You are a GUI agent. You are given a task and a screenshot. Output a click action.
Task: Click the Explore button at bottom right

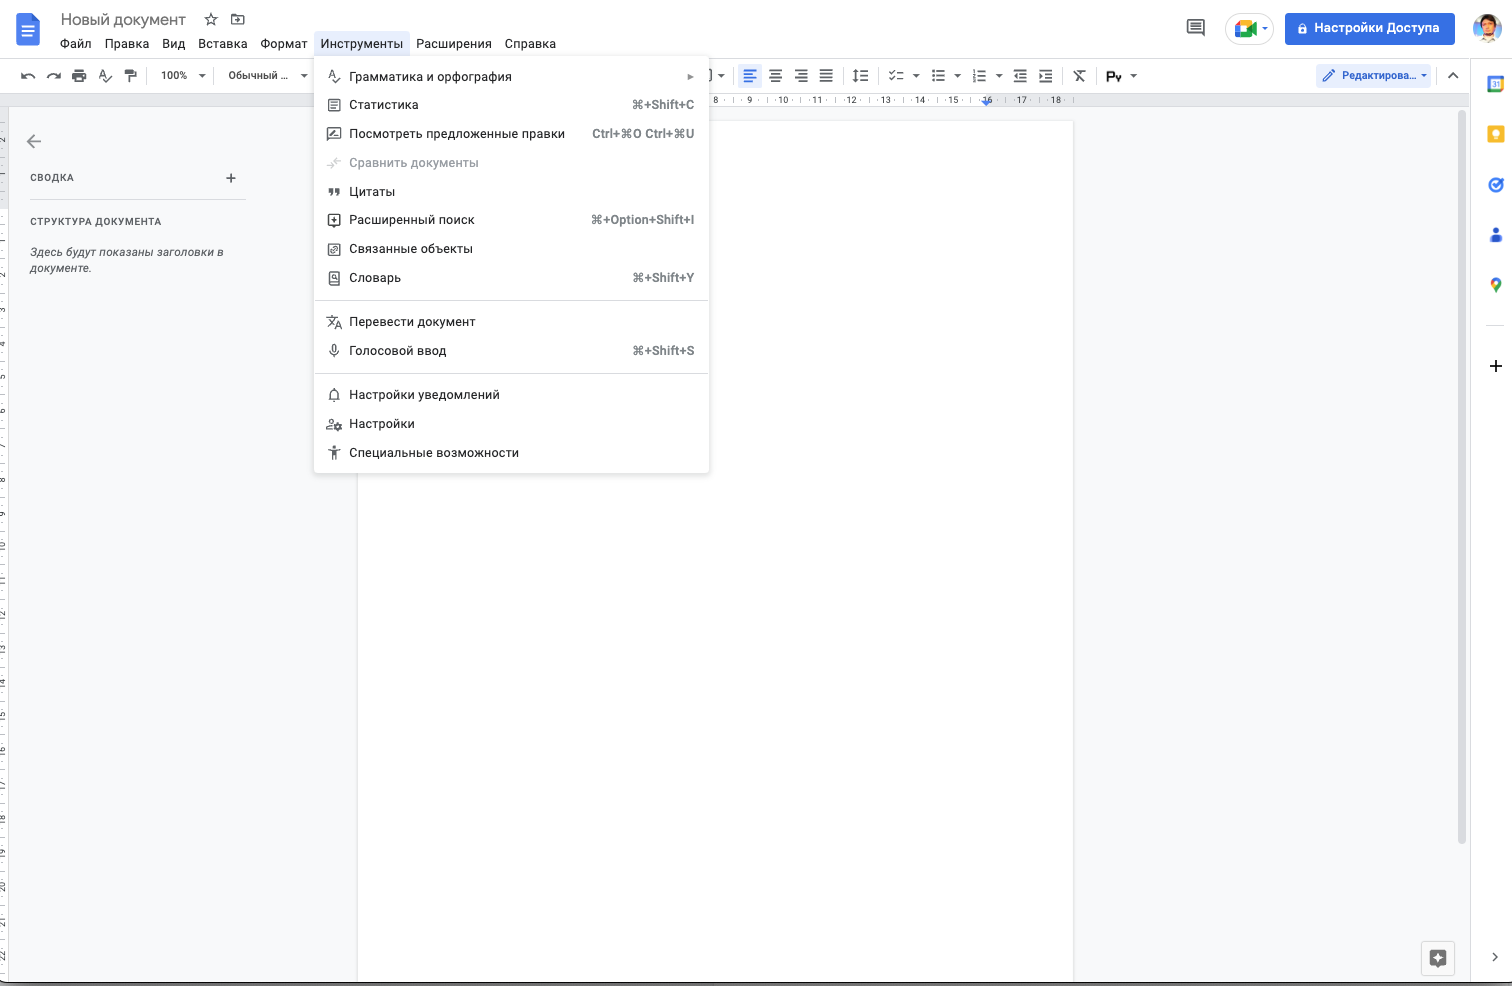(x=1438, y=958)
